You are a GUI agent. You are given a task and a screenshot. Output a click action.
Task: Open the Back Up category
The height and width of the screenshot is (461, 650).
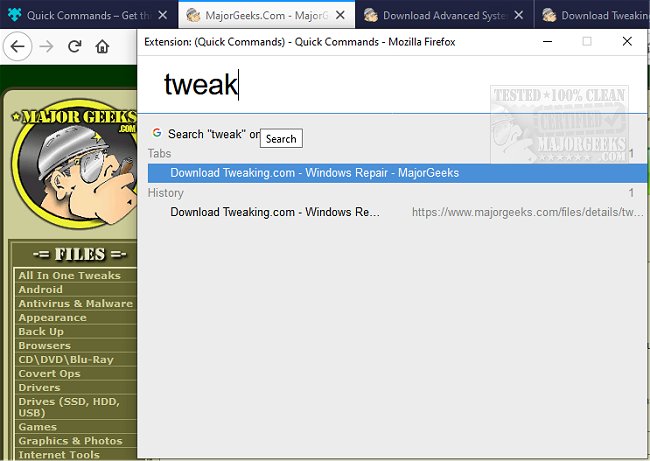pos(41,332)
